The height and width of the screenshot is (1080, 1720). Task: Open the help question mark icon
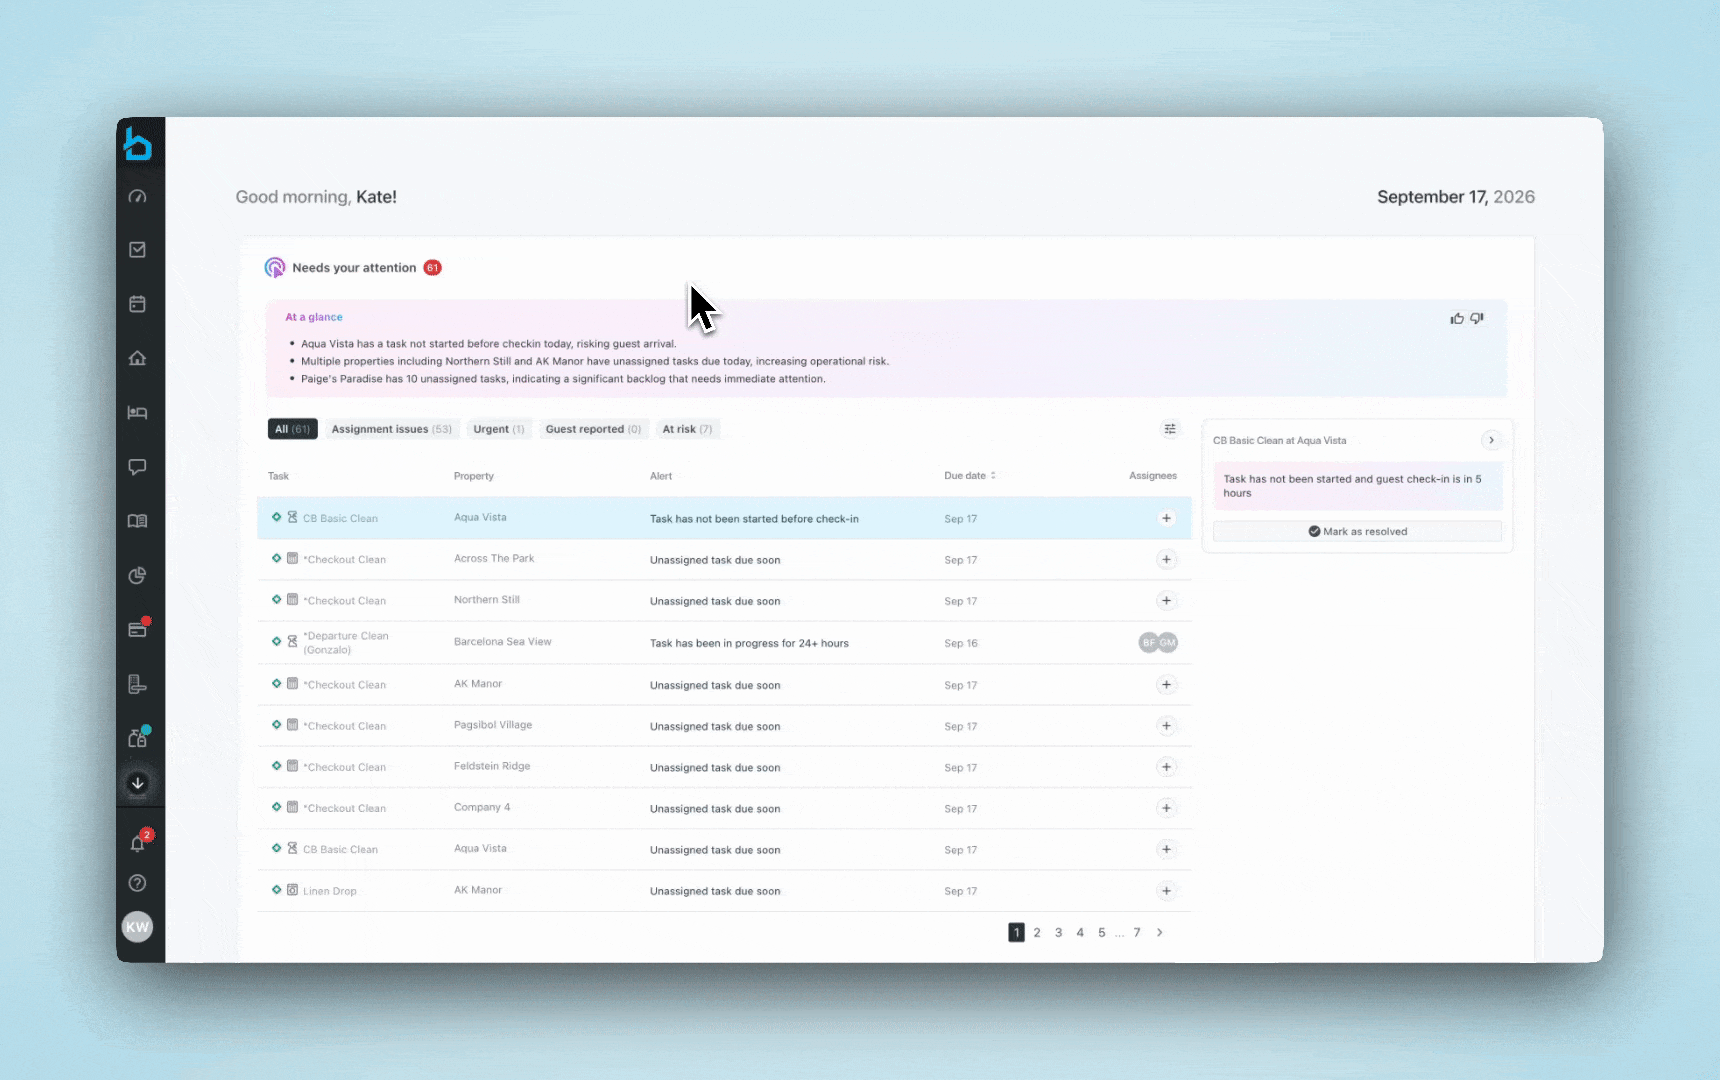(x=138, y=883)
